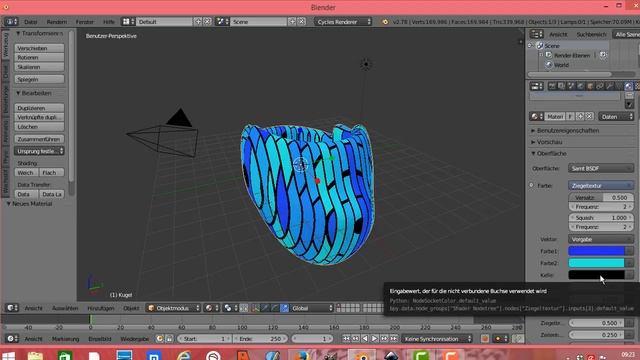Open Keine Synchronisation sync dropdown

pos(437,339)
